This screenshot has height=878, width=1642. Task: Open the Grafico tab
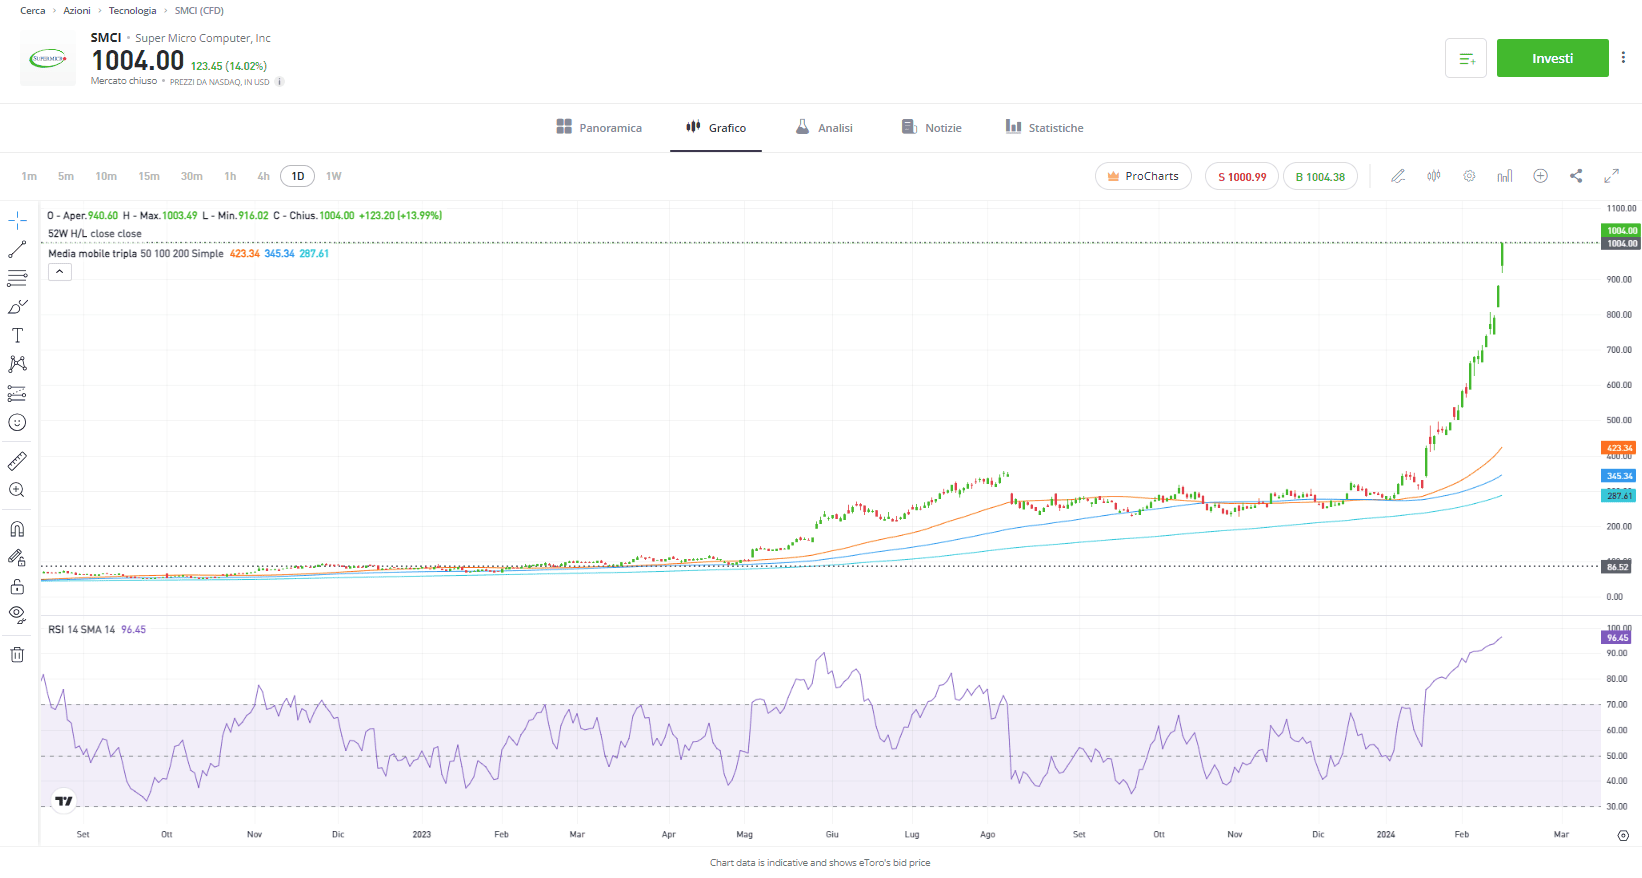[x=716, y=128]
